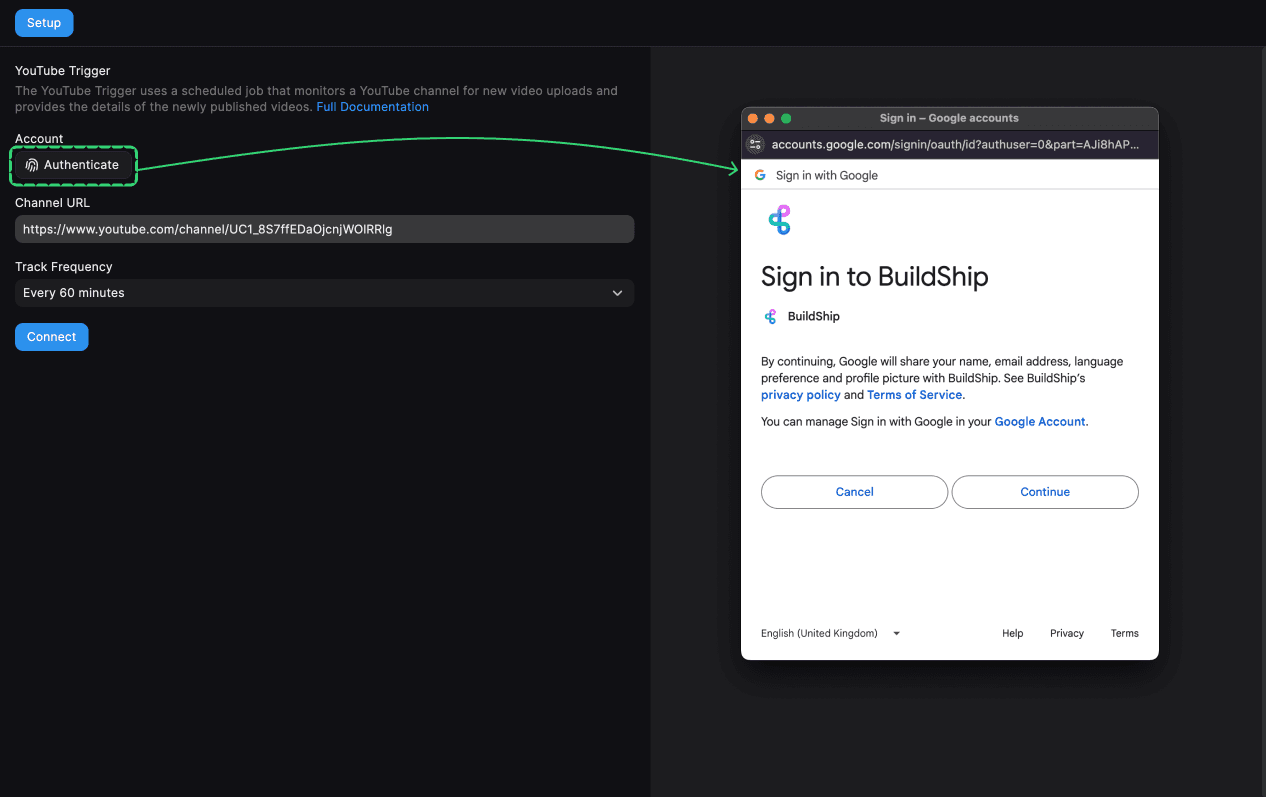Click the Terms link in the footer
The height and width of the screenshot is (797, 1266).
[x=1125, y=633]
